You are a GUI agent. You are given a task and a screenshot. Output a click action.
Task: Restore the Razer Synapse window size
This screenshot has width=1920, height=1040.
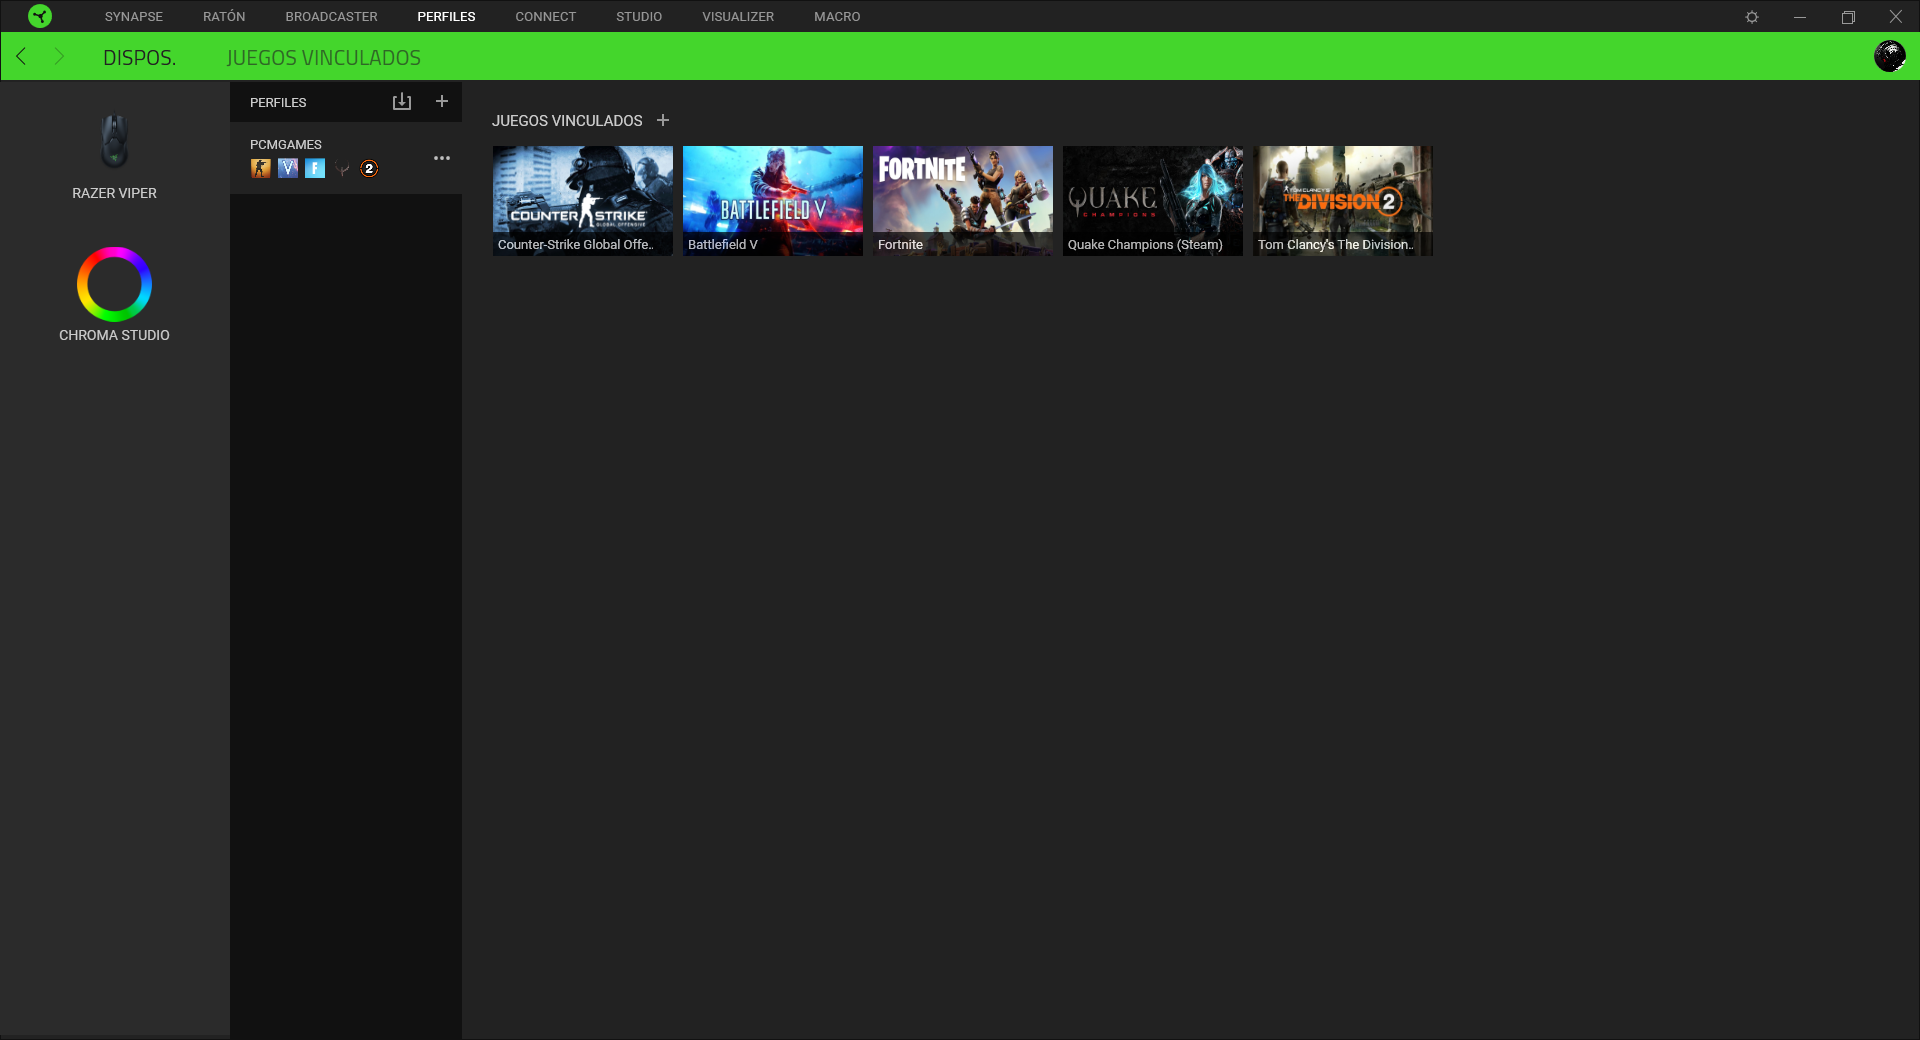click(1848, 17)
